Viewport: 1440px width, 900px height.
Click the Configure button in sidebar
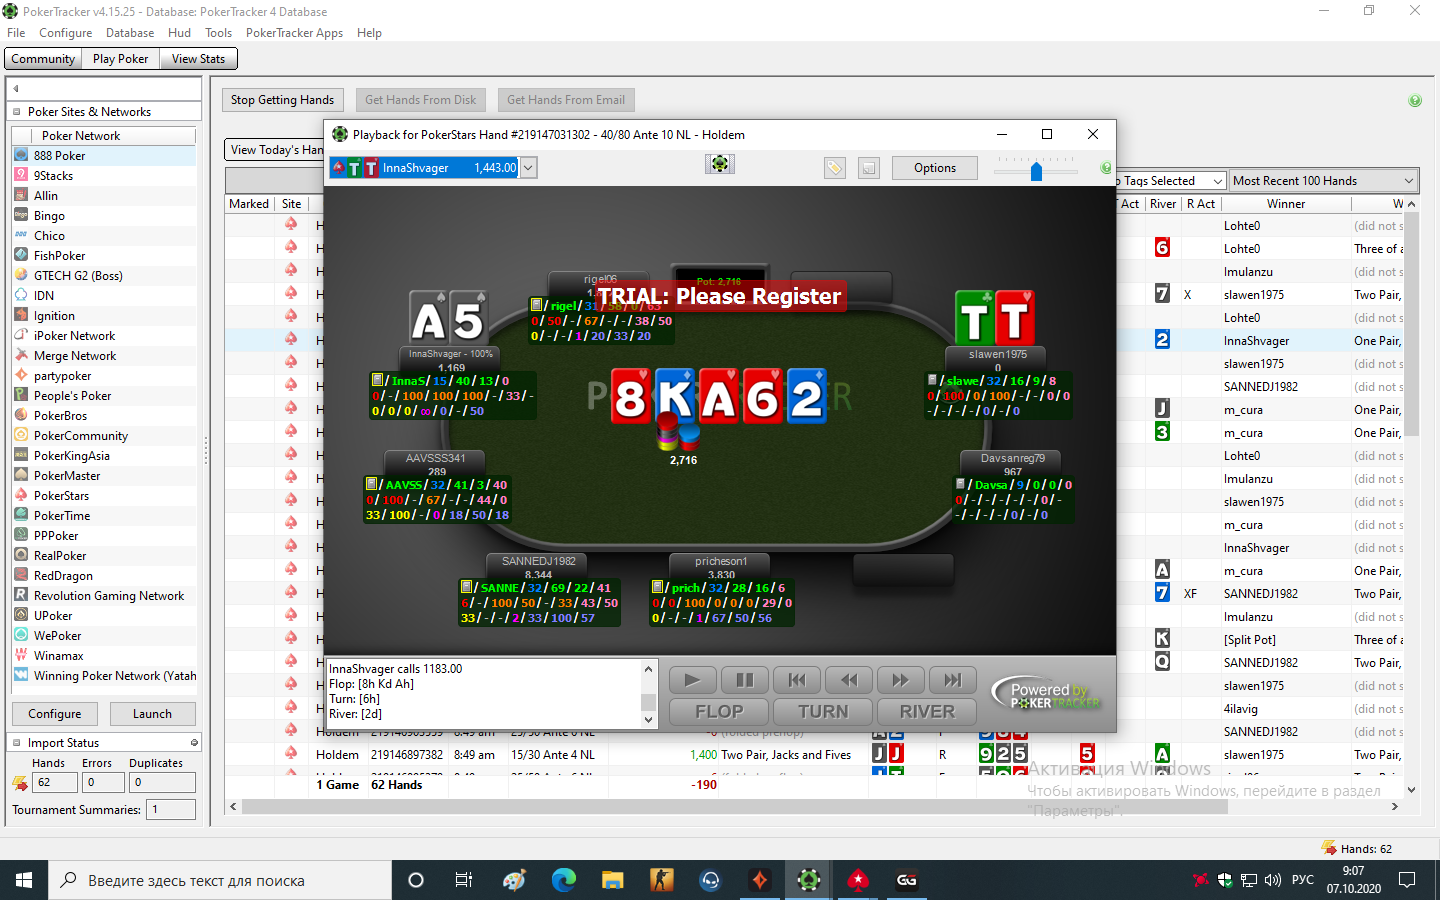pos(55,714)
